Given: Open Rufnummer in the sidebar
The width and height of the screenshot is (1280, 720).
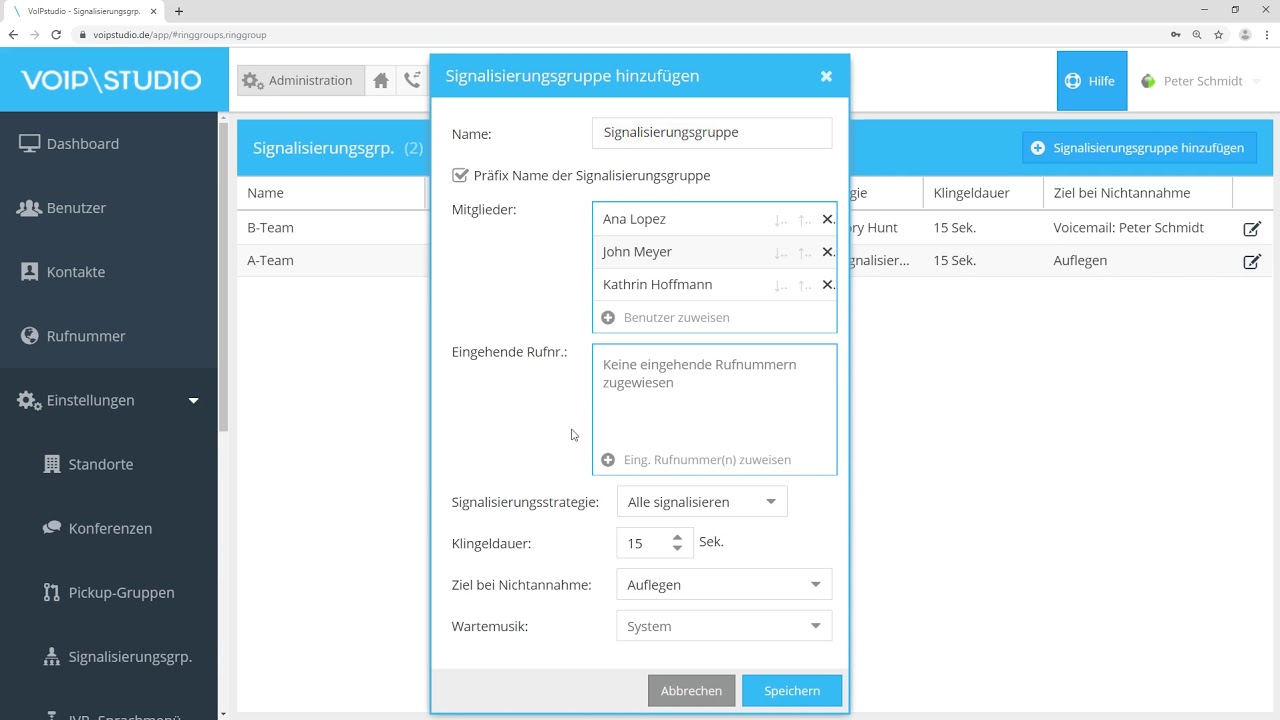Looking at the screenshot, I should (x=108, y=336).
